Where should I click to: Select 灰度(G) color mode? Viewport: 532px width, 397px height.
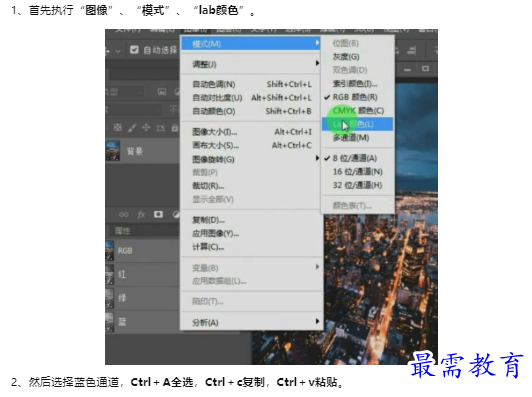[x=357, y=57]
